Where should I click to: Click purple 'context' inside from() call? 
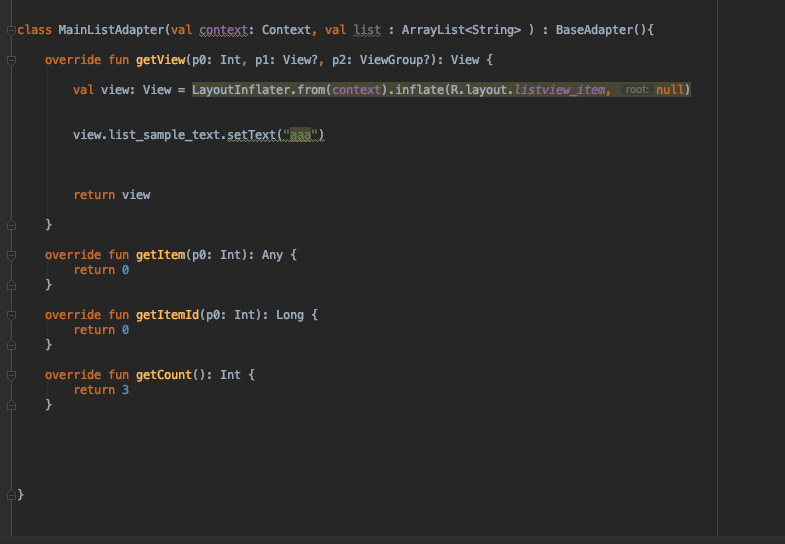coord(356,90)
